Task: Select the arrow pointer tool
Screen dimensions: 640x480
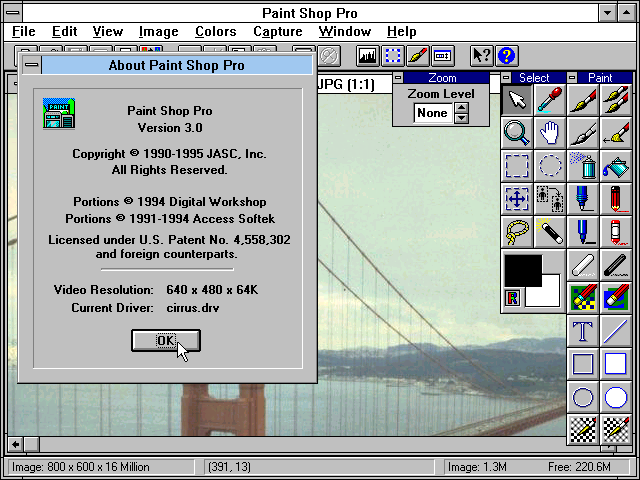Action: point(517,100)
